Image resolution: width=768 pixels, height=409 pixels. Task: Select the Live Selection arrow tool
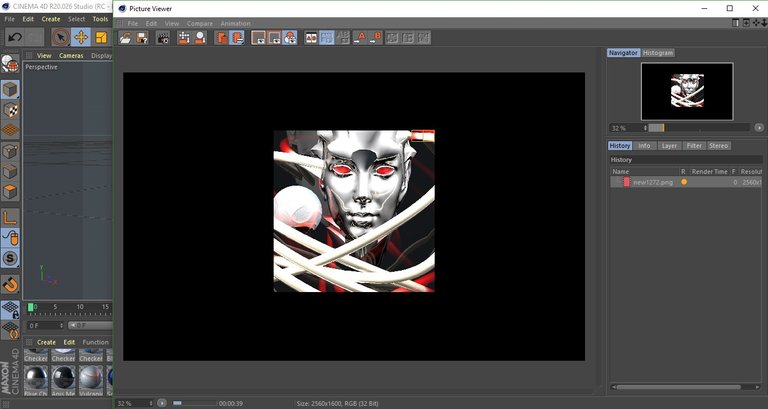tap(61, 37)
